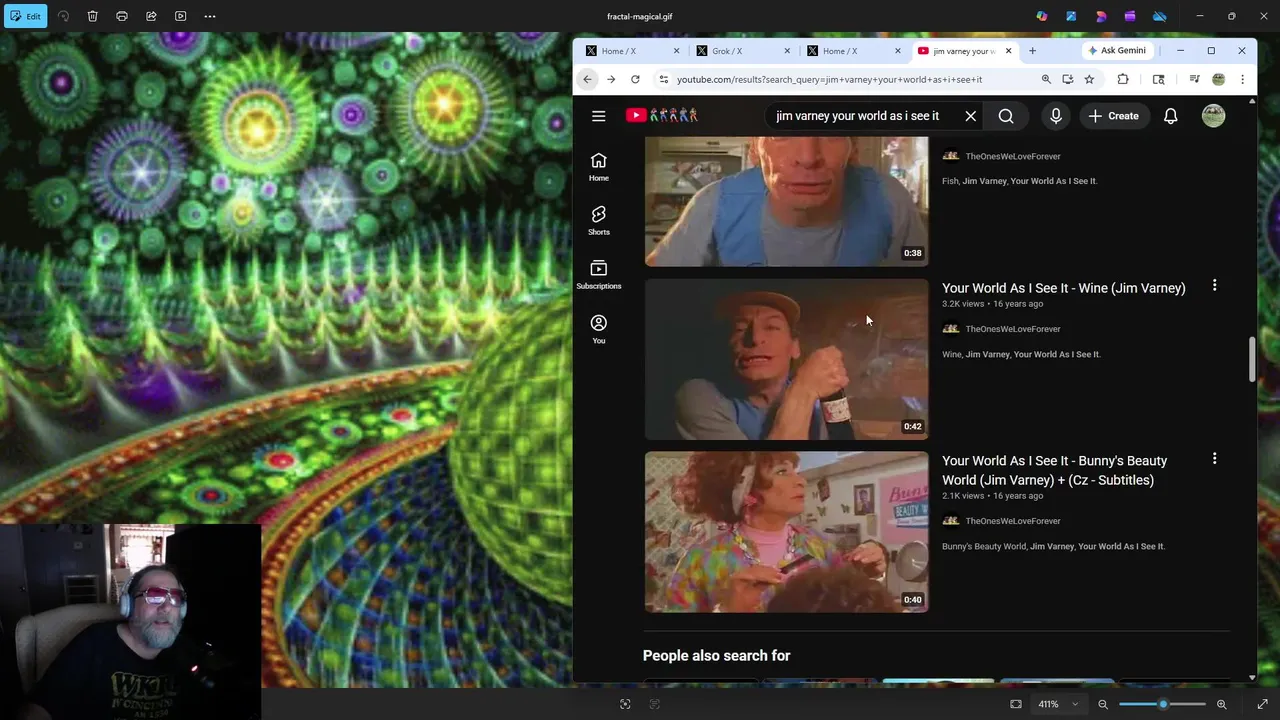The height and width of the screenshot is (720, 1280).
Task: Open the Chrome three-dot menu
Action: (x=1242, y=79)
